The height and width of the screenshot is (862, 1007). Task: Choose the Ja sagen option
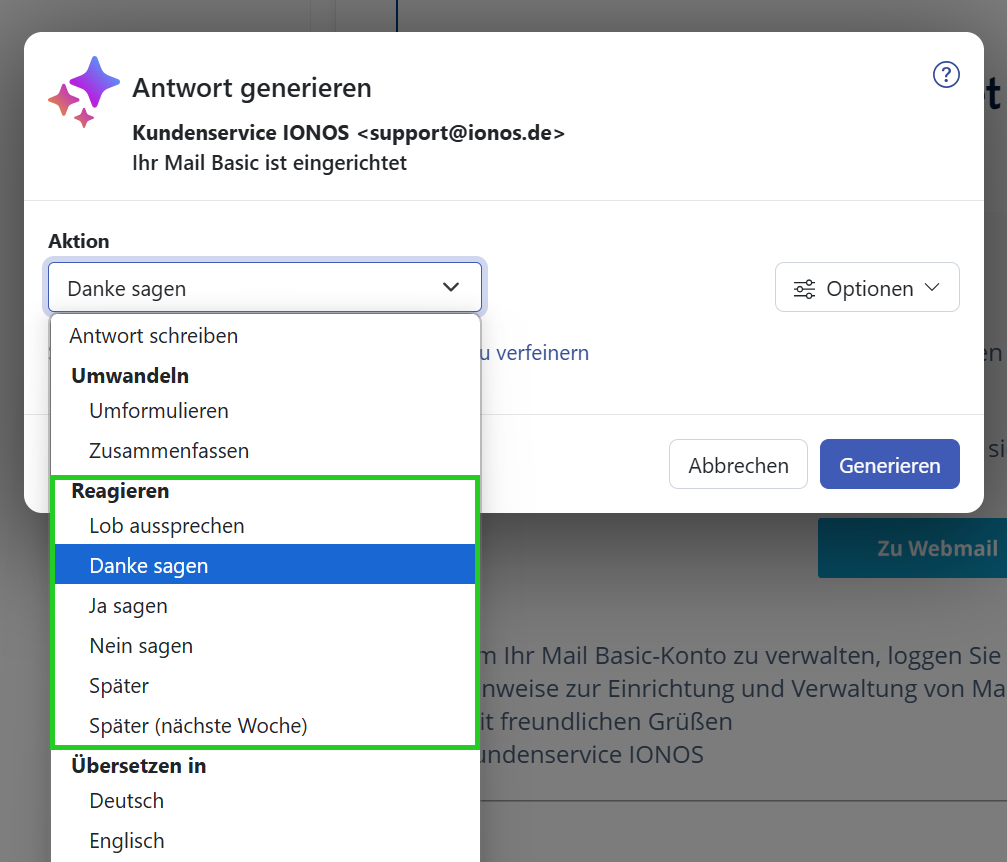265,606
